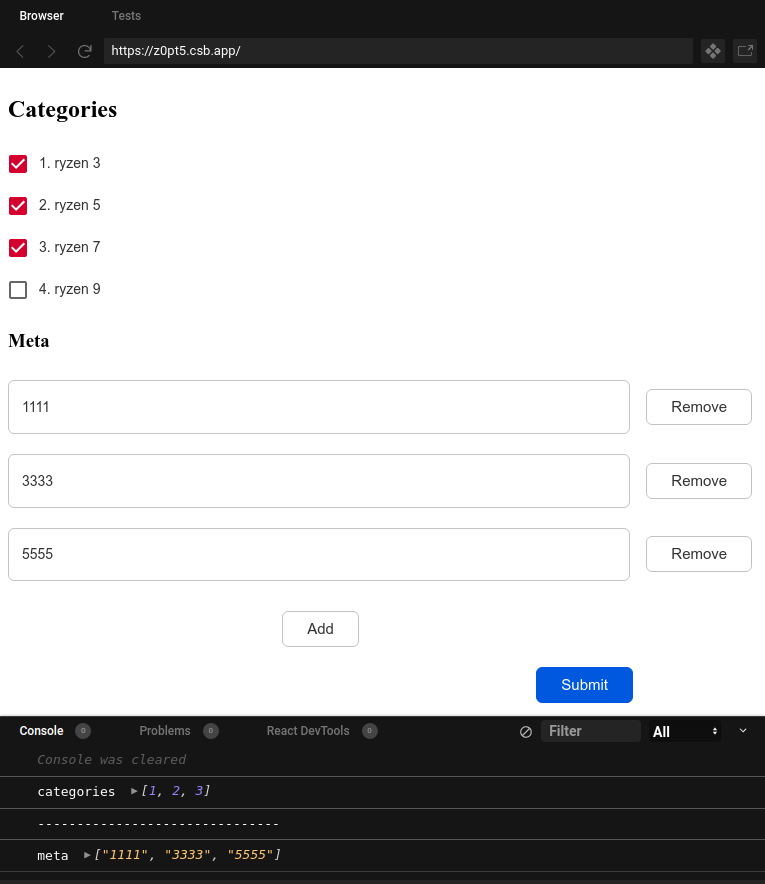
Task: Uncheck the ryzen 3 checkbox
Action: pyautogui.click(x=18, y=164)
